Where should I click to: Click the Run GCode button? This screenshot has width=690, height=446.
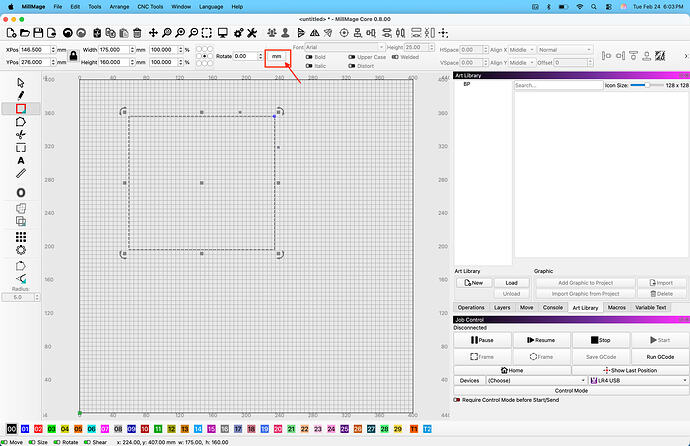tap(660, 357)
